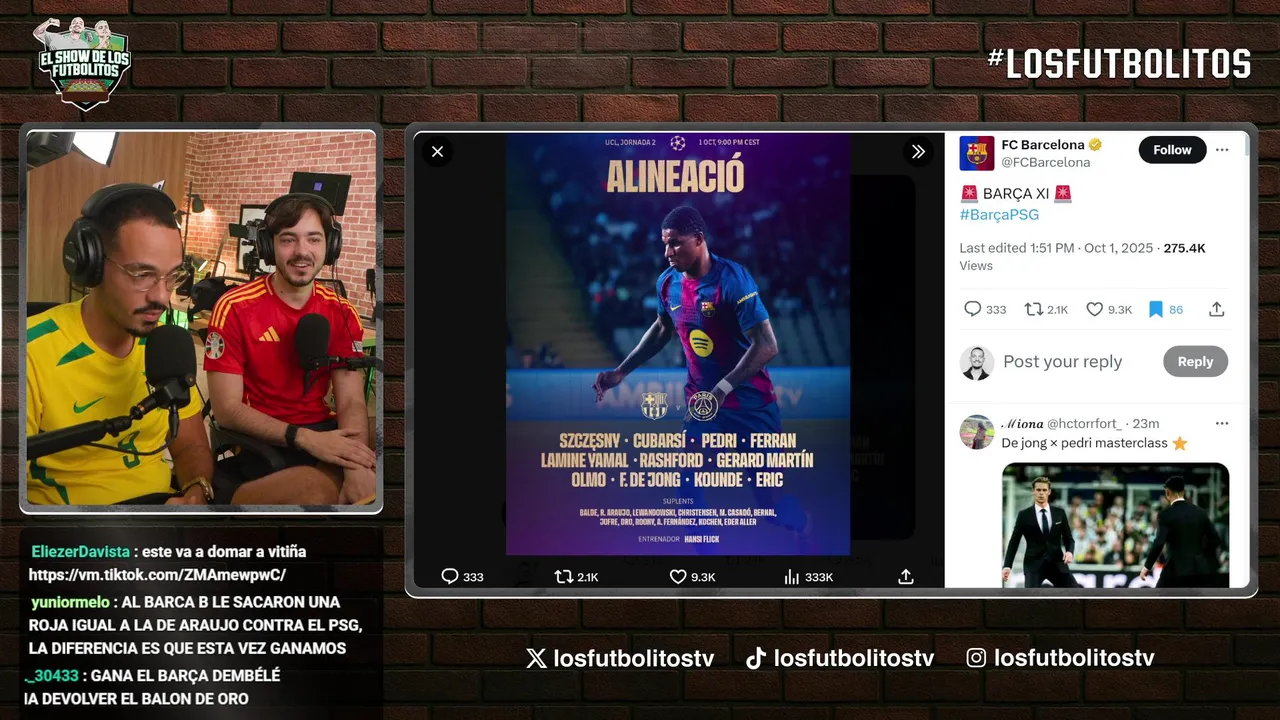The image size is (1280, 720).
Task: Share the post via sidebar upload icon
Action: coord(1217,309)
